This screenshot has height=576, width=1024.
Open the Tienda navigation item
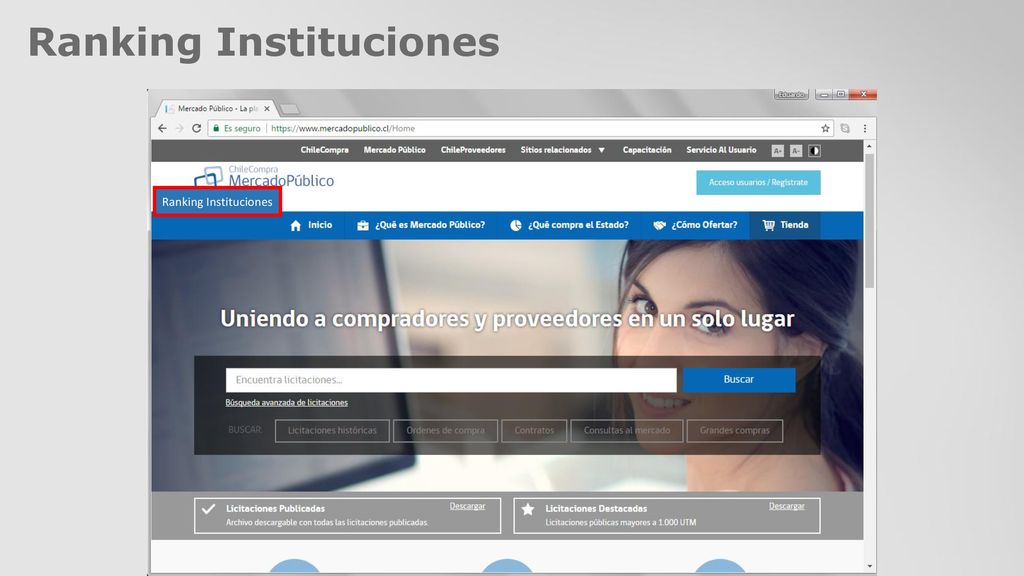click(785, 225)
